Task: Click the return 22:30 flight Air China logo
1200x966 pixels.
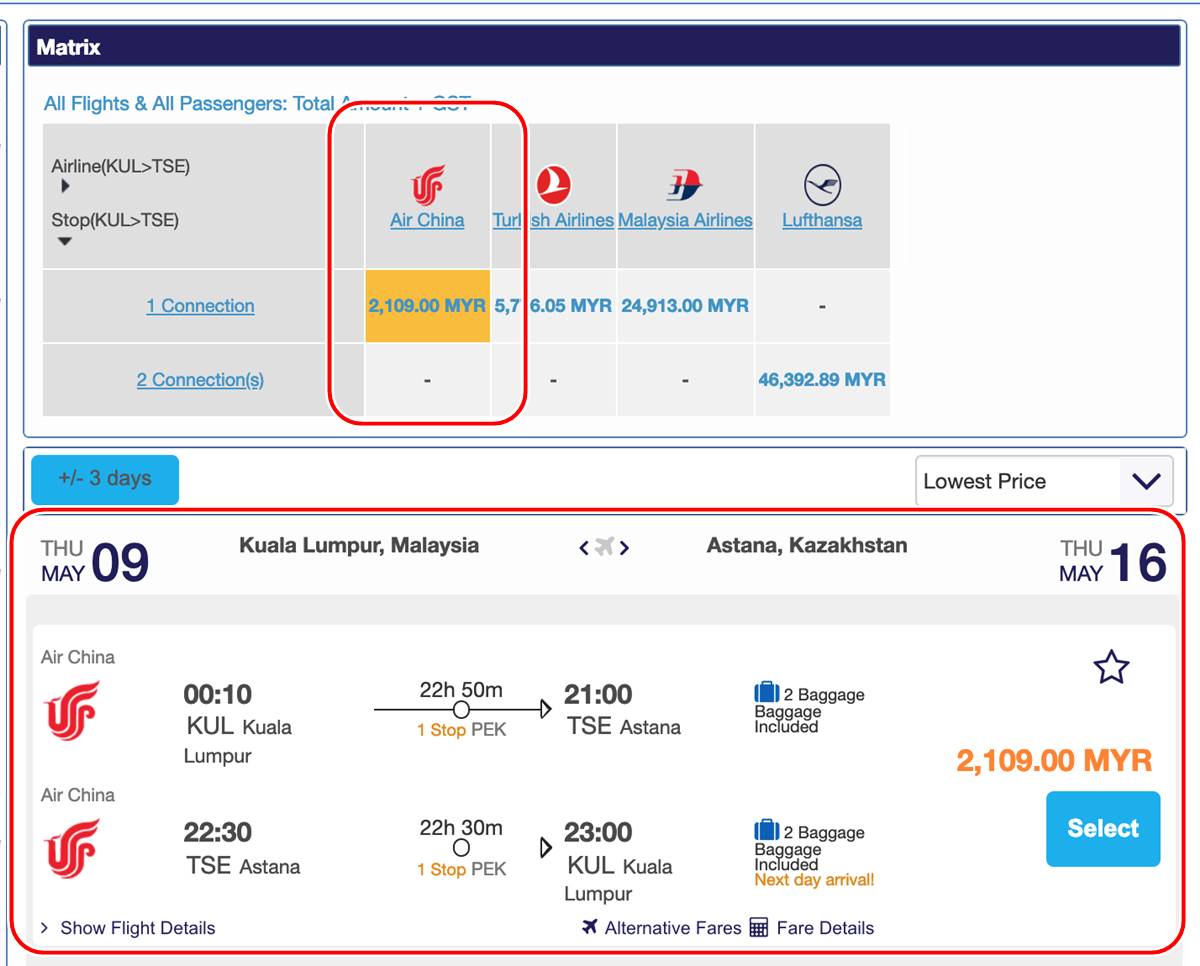Action: (x=73, y=848)
